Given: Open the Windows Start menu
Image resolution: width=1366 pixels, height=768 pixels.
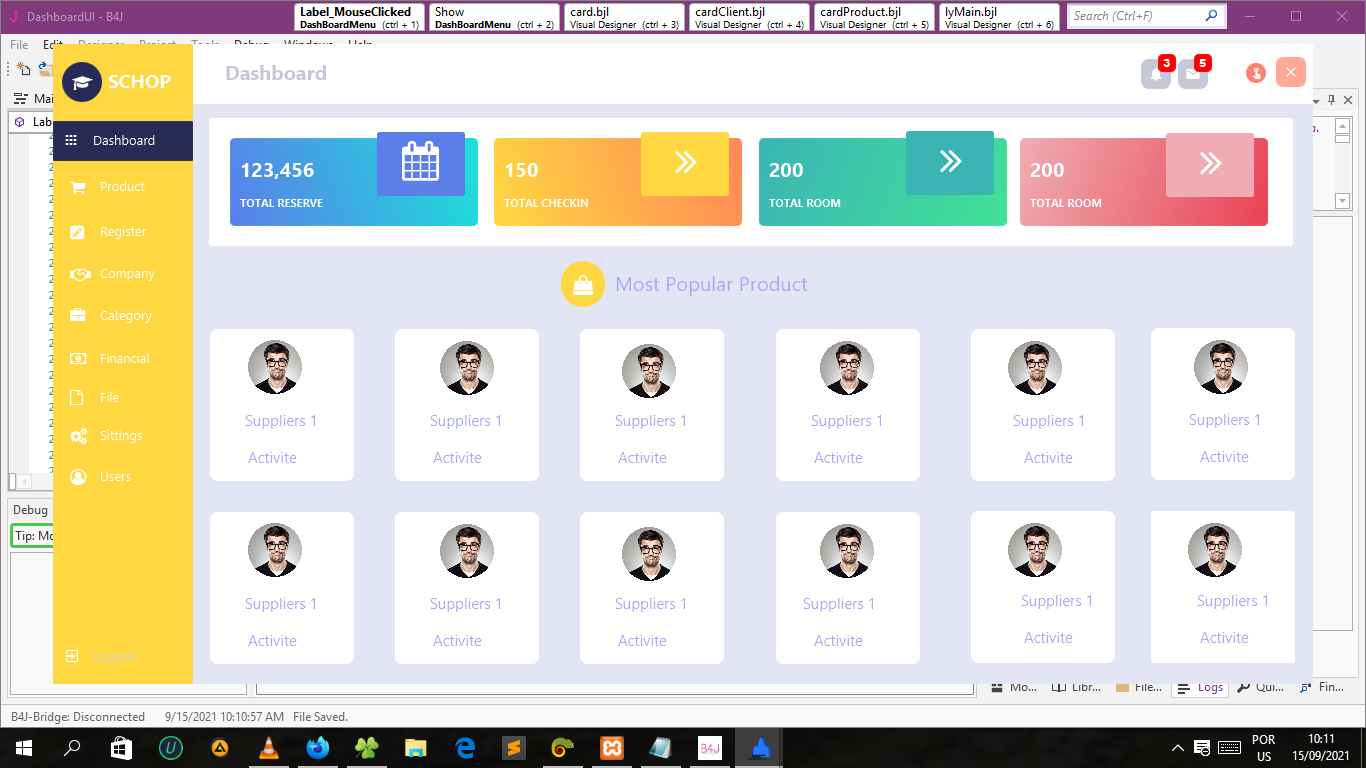Looking at the screenshot, I should (x=23, y=748).
